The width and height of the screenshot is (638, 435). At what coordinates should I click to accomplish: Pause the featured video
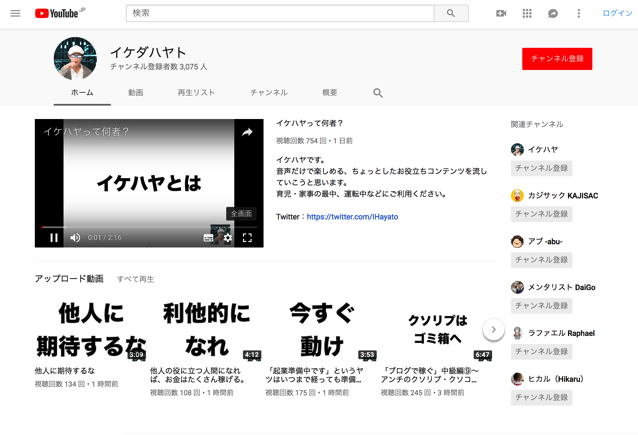54,238
